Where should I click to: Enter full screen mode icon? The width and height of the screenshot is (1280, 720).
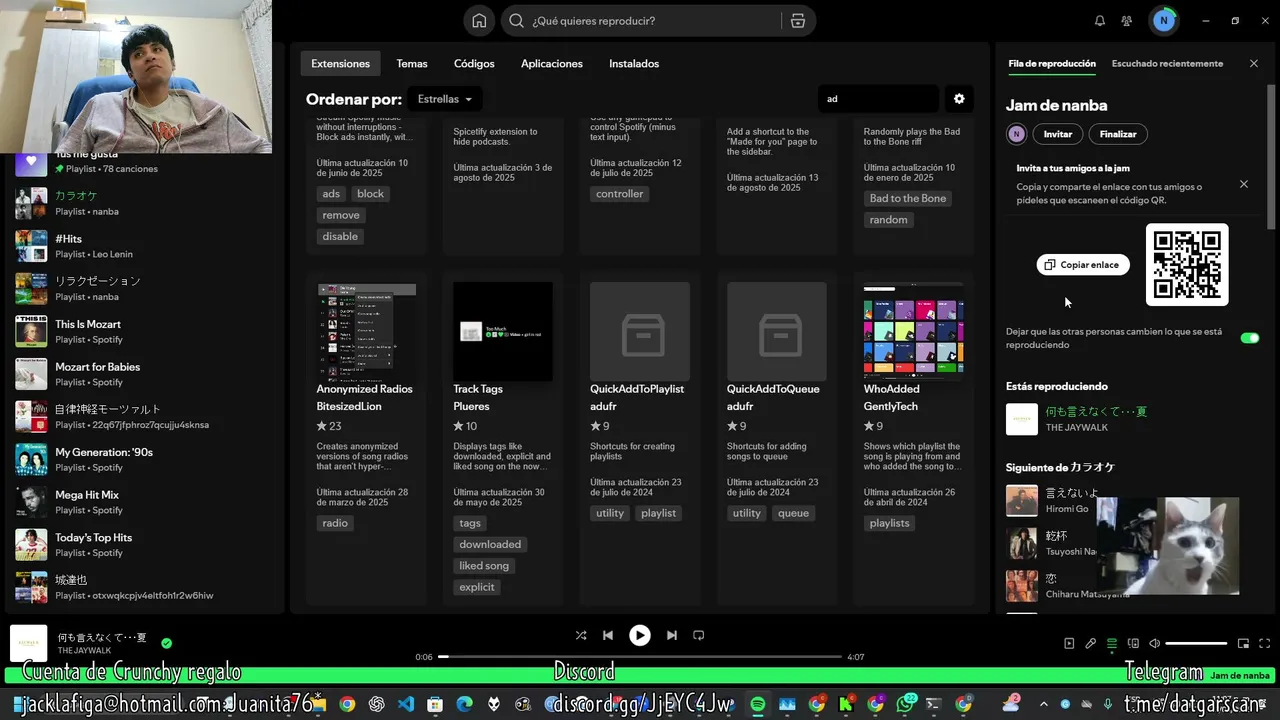point(1264,644)
